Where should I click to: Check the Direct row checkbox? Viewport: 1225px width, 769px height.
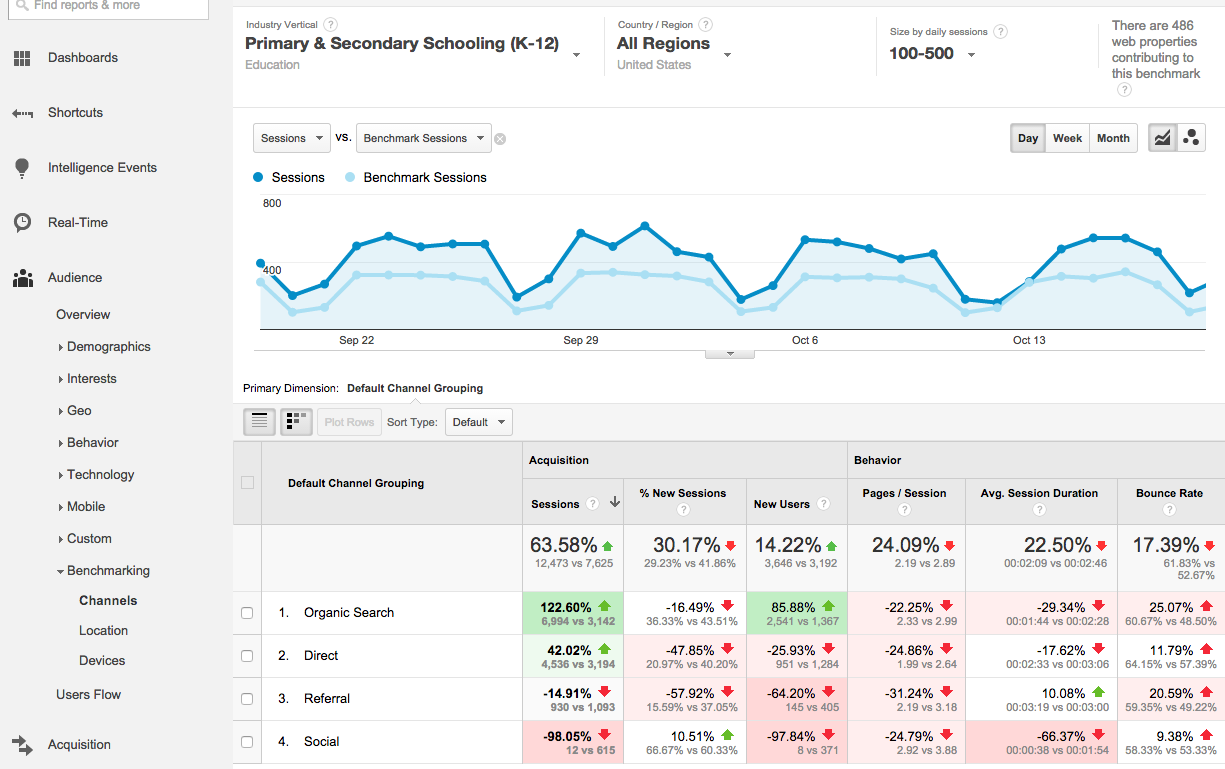[x=247, y=655]
